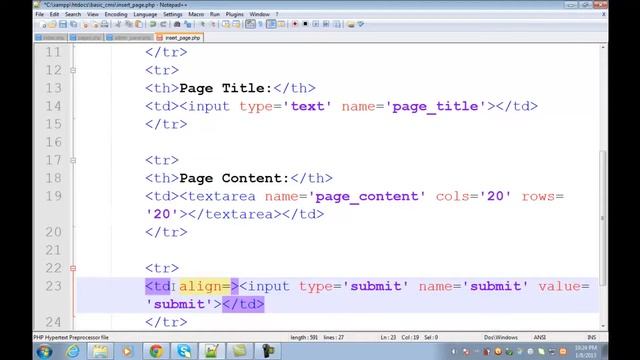Create a new document from toolbar

pos(43,24)
